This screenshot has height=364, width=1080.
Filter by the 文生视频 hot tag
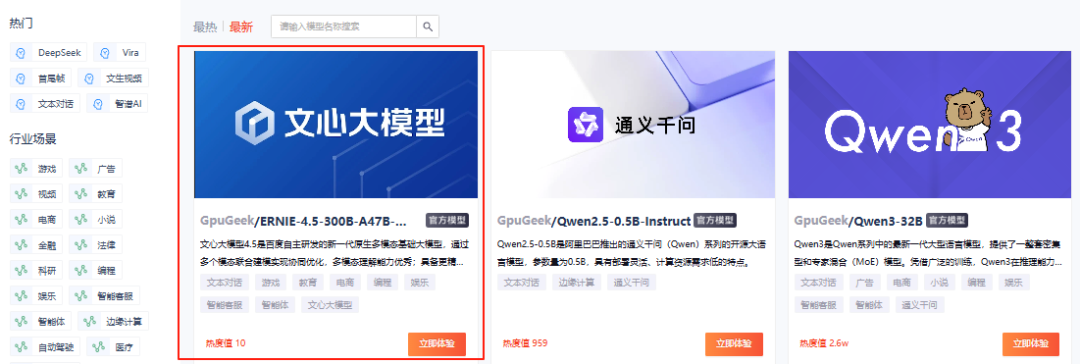[113, 78]
